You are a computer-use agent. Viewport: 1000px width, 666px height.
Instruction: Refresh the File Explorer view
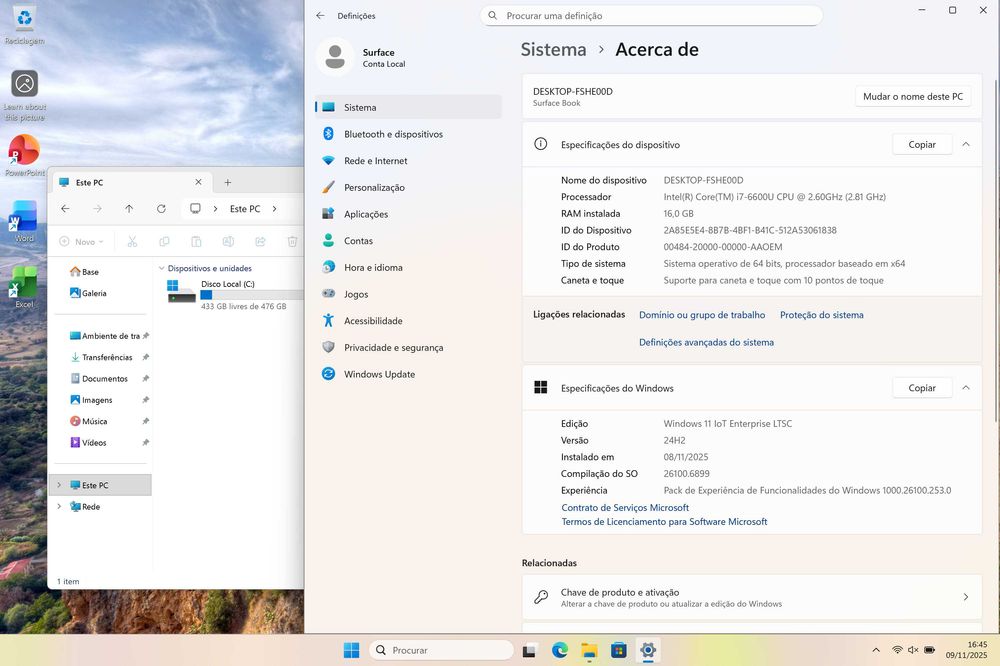pyautogui.click(x=161, y=209)
